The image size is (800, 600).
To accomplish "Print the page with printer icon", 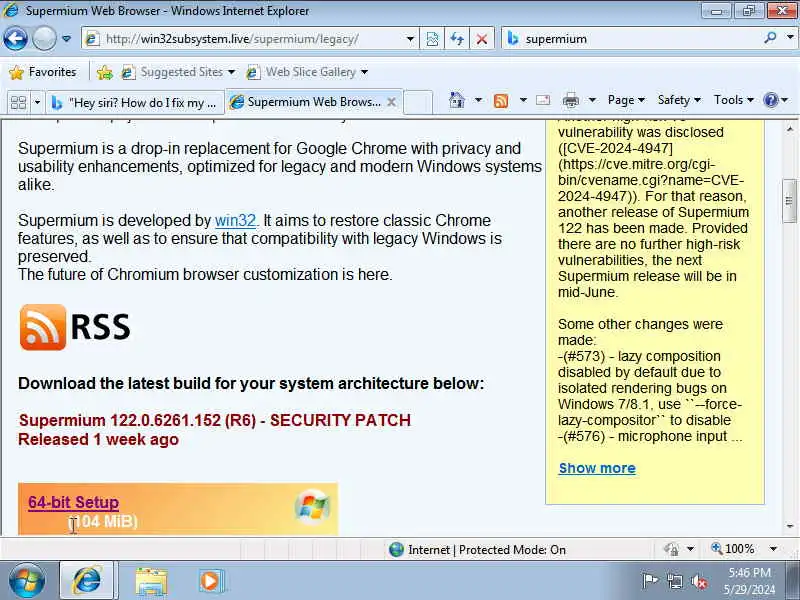I will (x=570, y=101).
